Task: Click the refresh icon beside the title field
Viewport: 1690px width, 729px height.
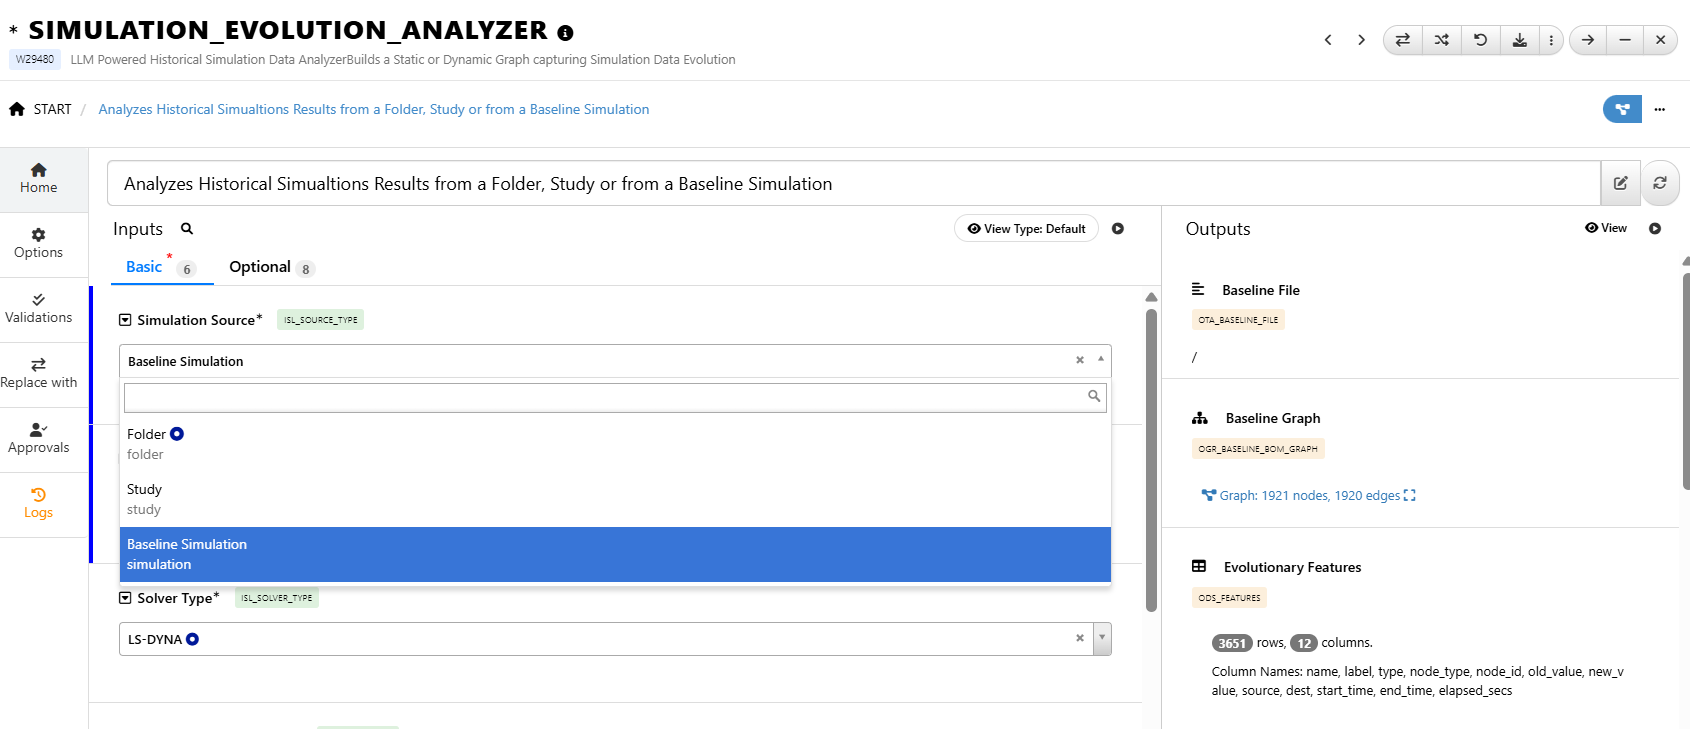Action: (x=1660, y=183)
